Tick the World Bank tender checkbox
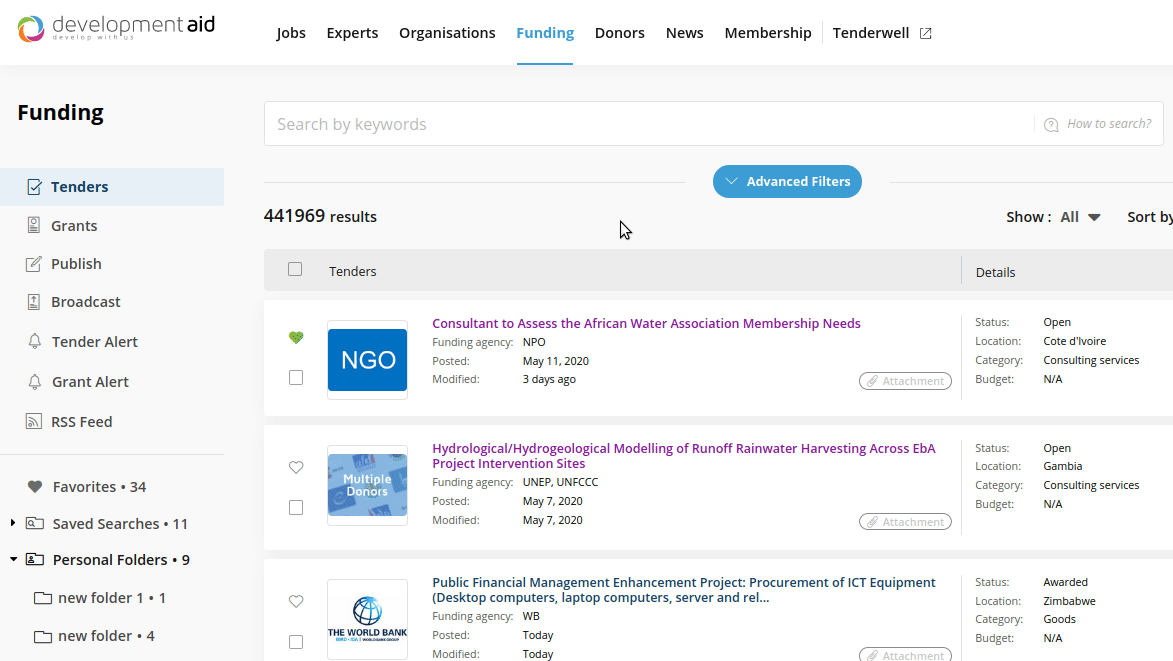Viewport: 1173px width, 661px height. [x=295, y=642]
